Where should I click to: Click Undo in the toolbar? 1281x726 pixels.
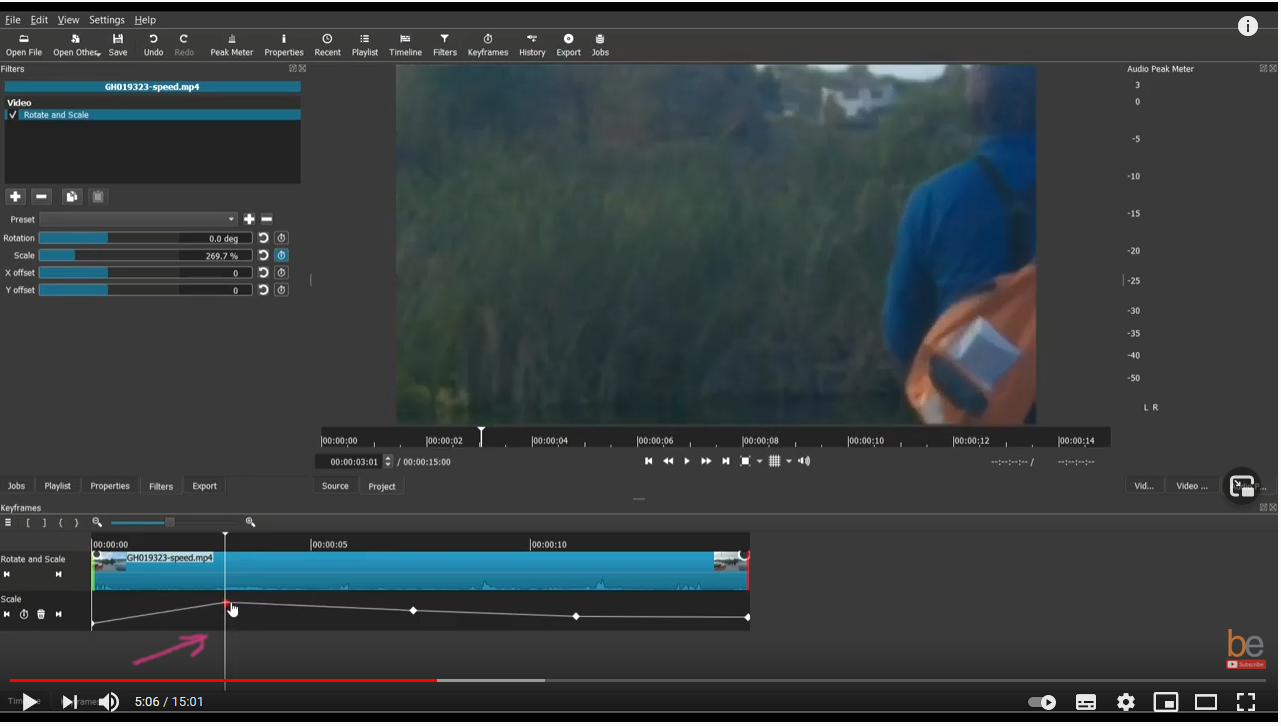pos(153,44)
